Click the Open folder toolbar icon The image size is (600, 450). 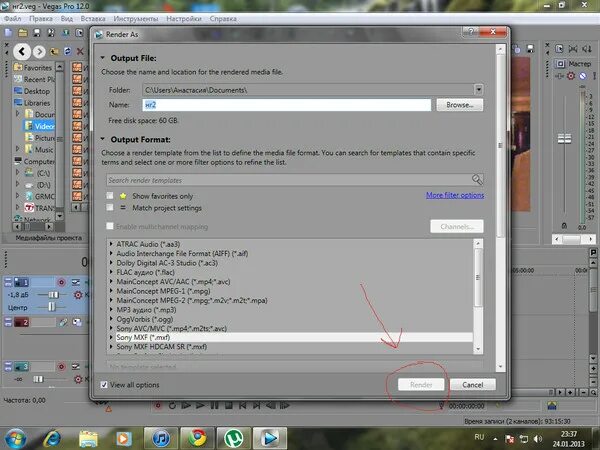click(23, 33)
